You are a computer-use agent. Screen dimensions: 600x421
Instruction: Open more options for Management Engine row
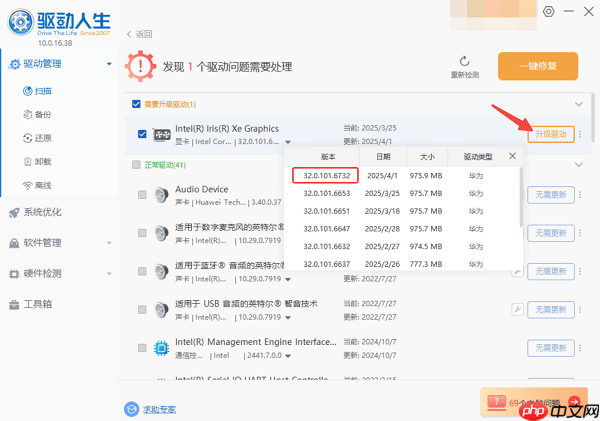point(580,348)
